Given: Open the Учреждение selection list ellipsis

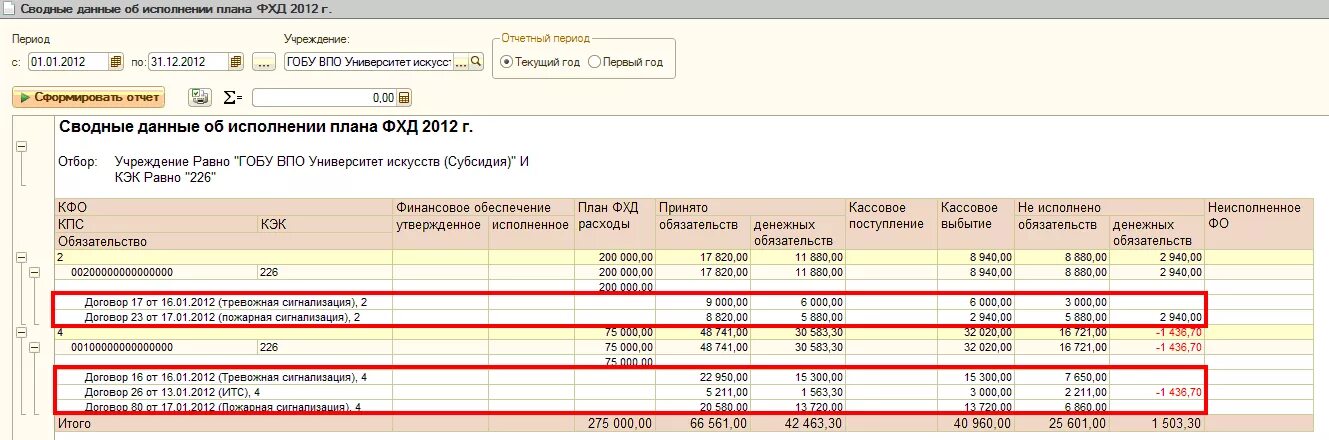Looking at the screenshot, I should (461, 62).
